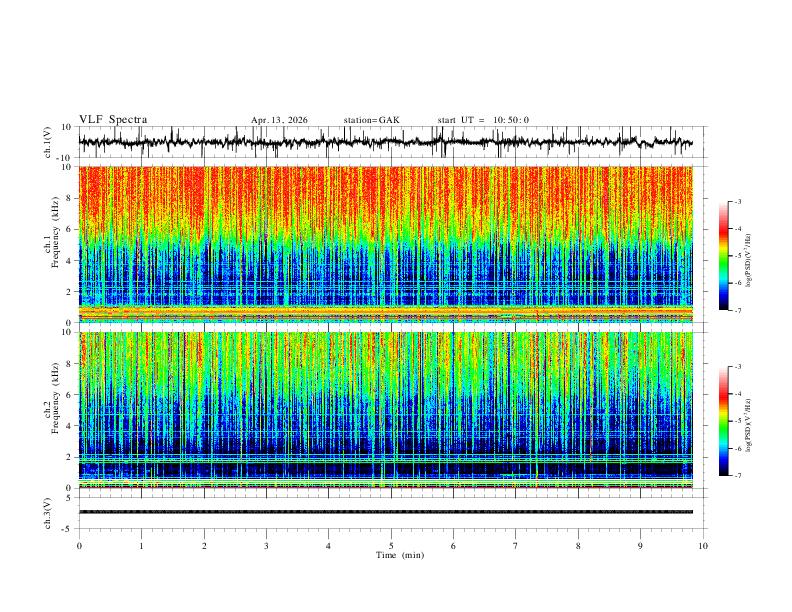792x612 pixels.
Task: Click the 'VLF Spectra' title text
Action: [113, 120]
